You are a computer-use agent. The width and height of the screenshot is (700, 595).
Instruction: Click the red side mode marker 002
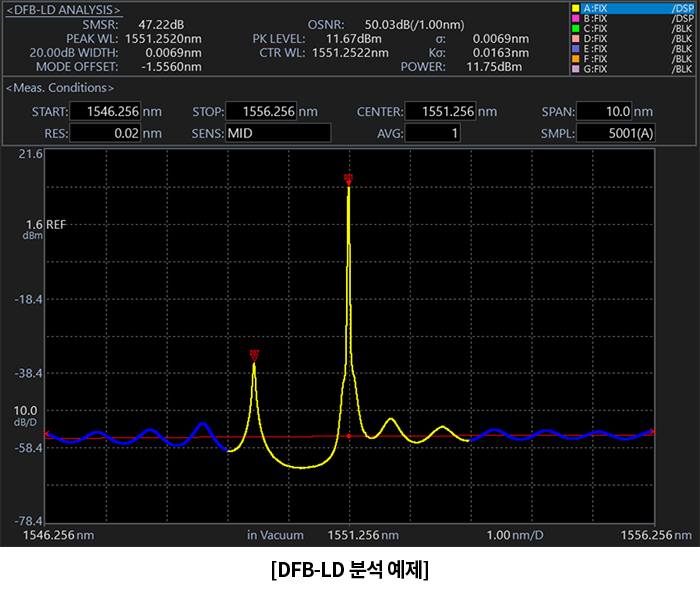click(254, 356)
